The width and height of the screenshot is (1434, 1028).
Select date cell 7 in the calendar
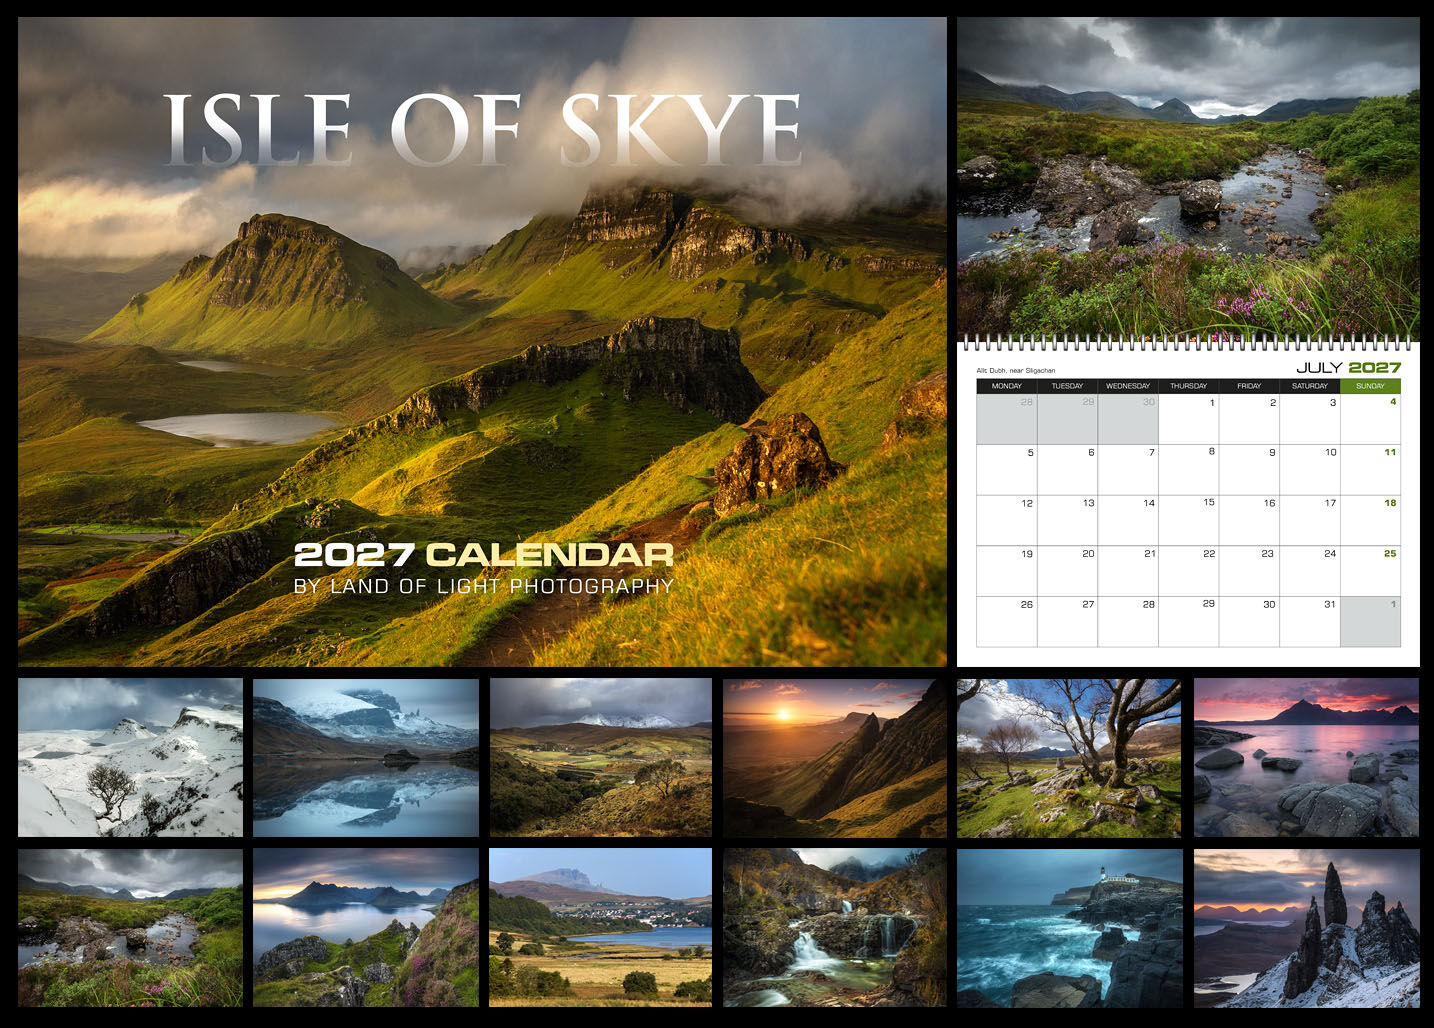1128,470
